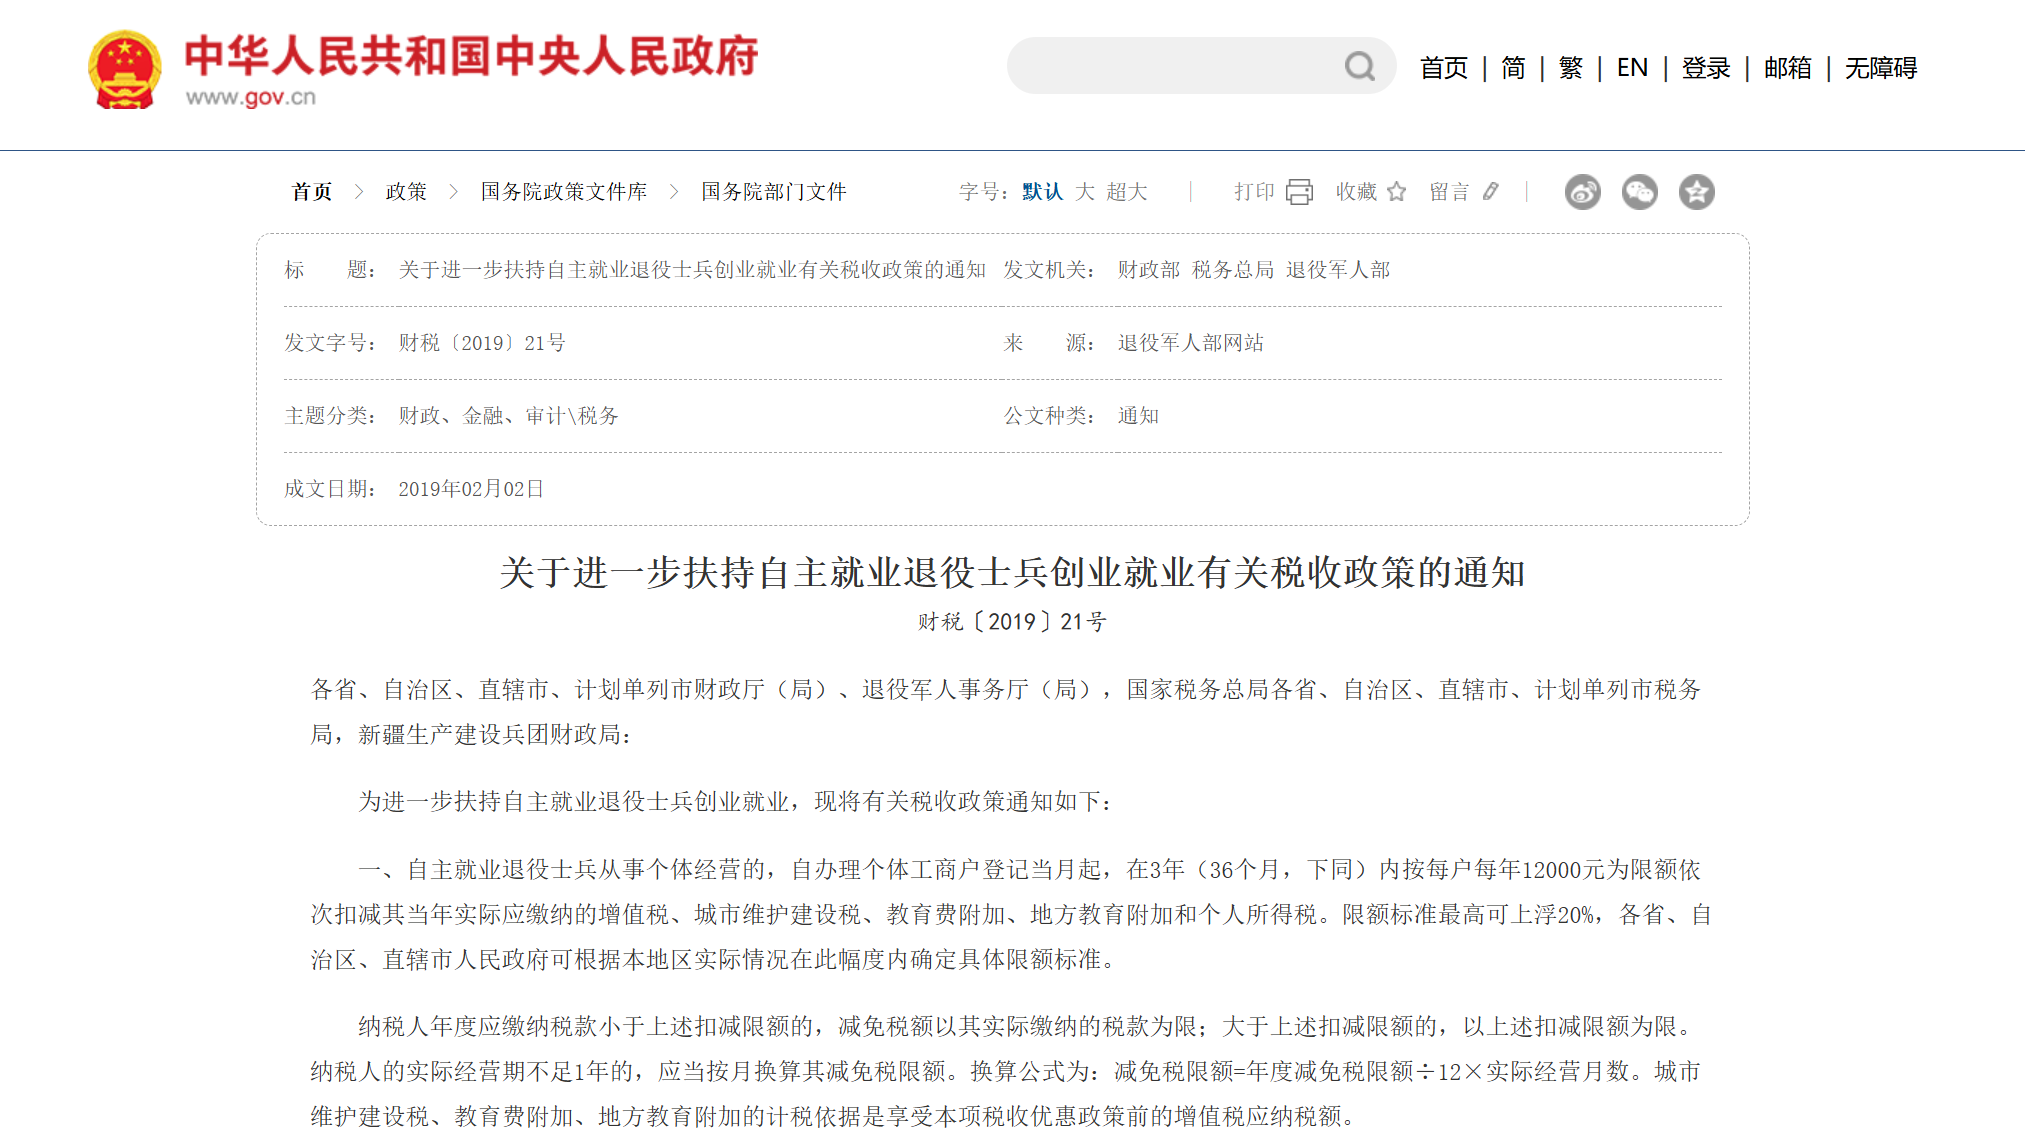2025x1130 pixels.
Task: Switch to the EN English version
Action: tap(1632, 68)
